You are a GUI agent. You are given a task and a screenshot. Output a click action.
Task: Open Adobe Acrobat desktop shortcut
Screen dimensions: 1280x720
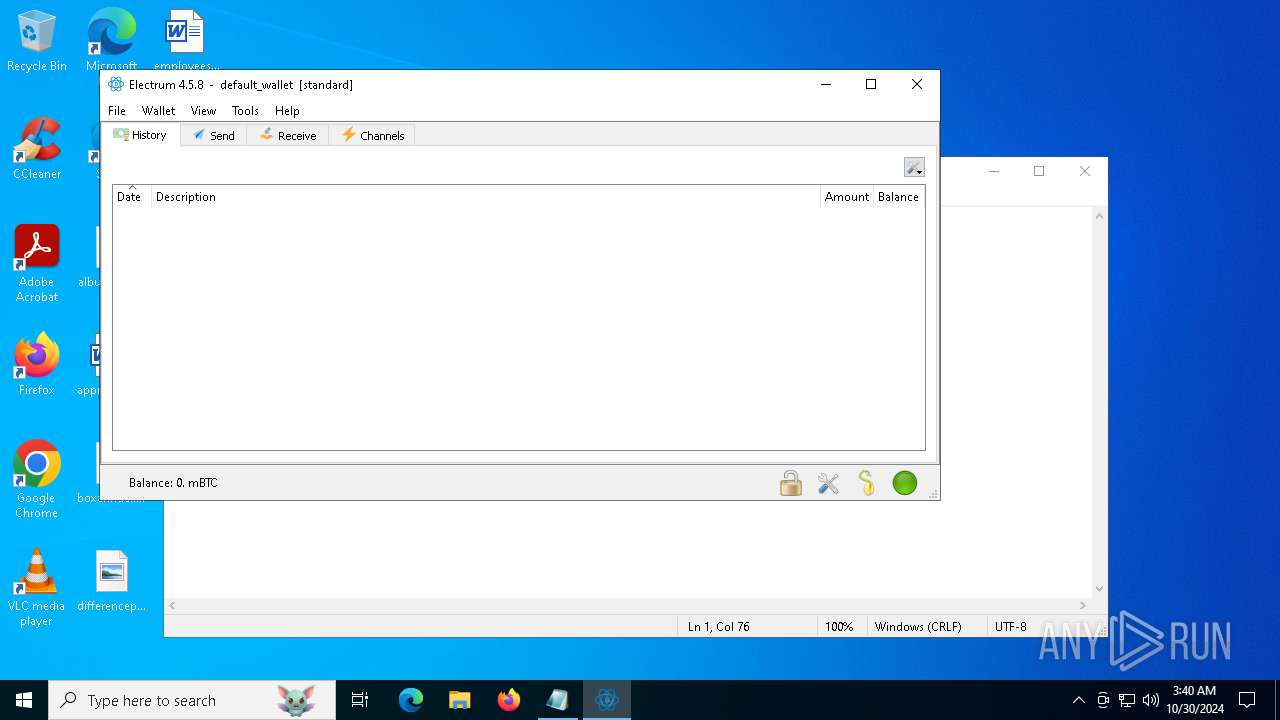pyautogui.click(x=37, y=264)
